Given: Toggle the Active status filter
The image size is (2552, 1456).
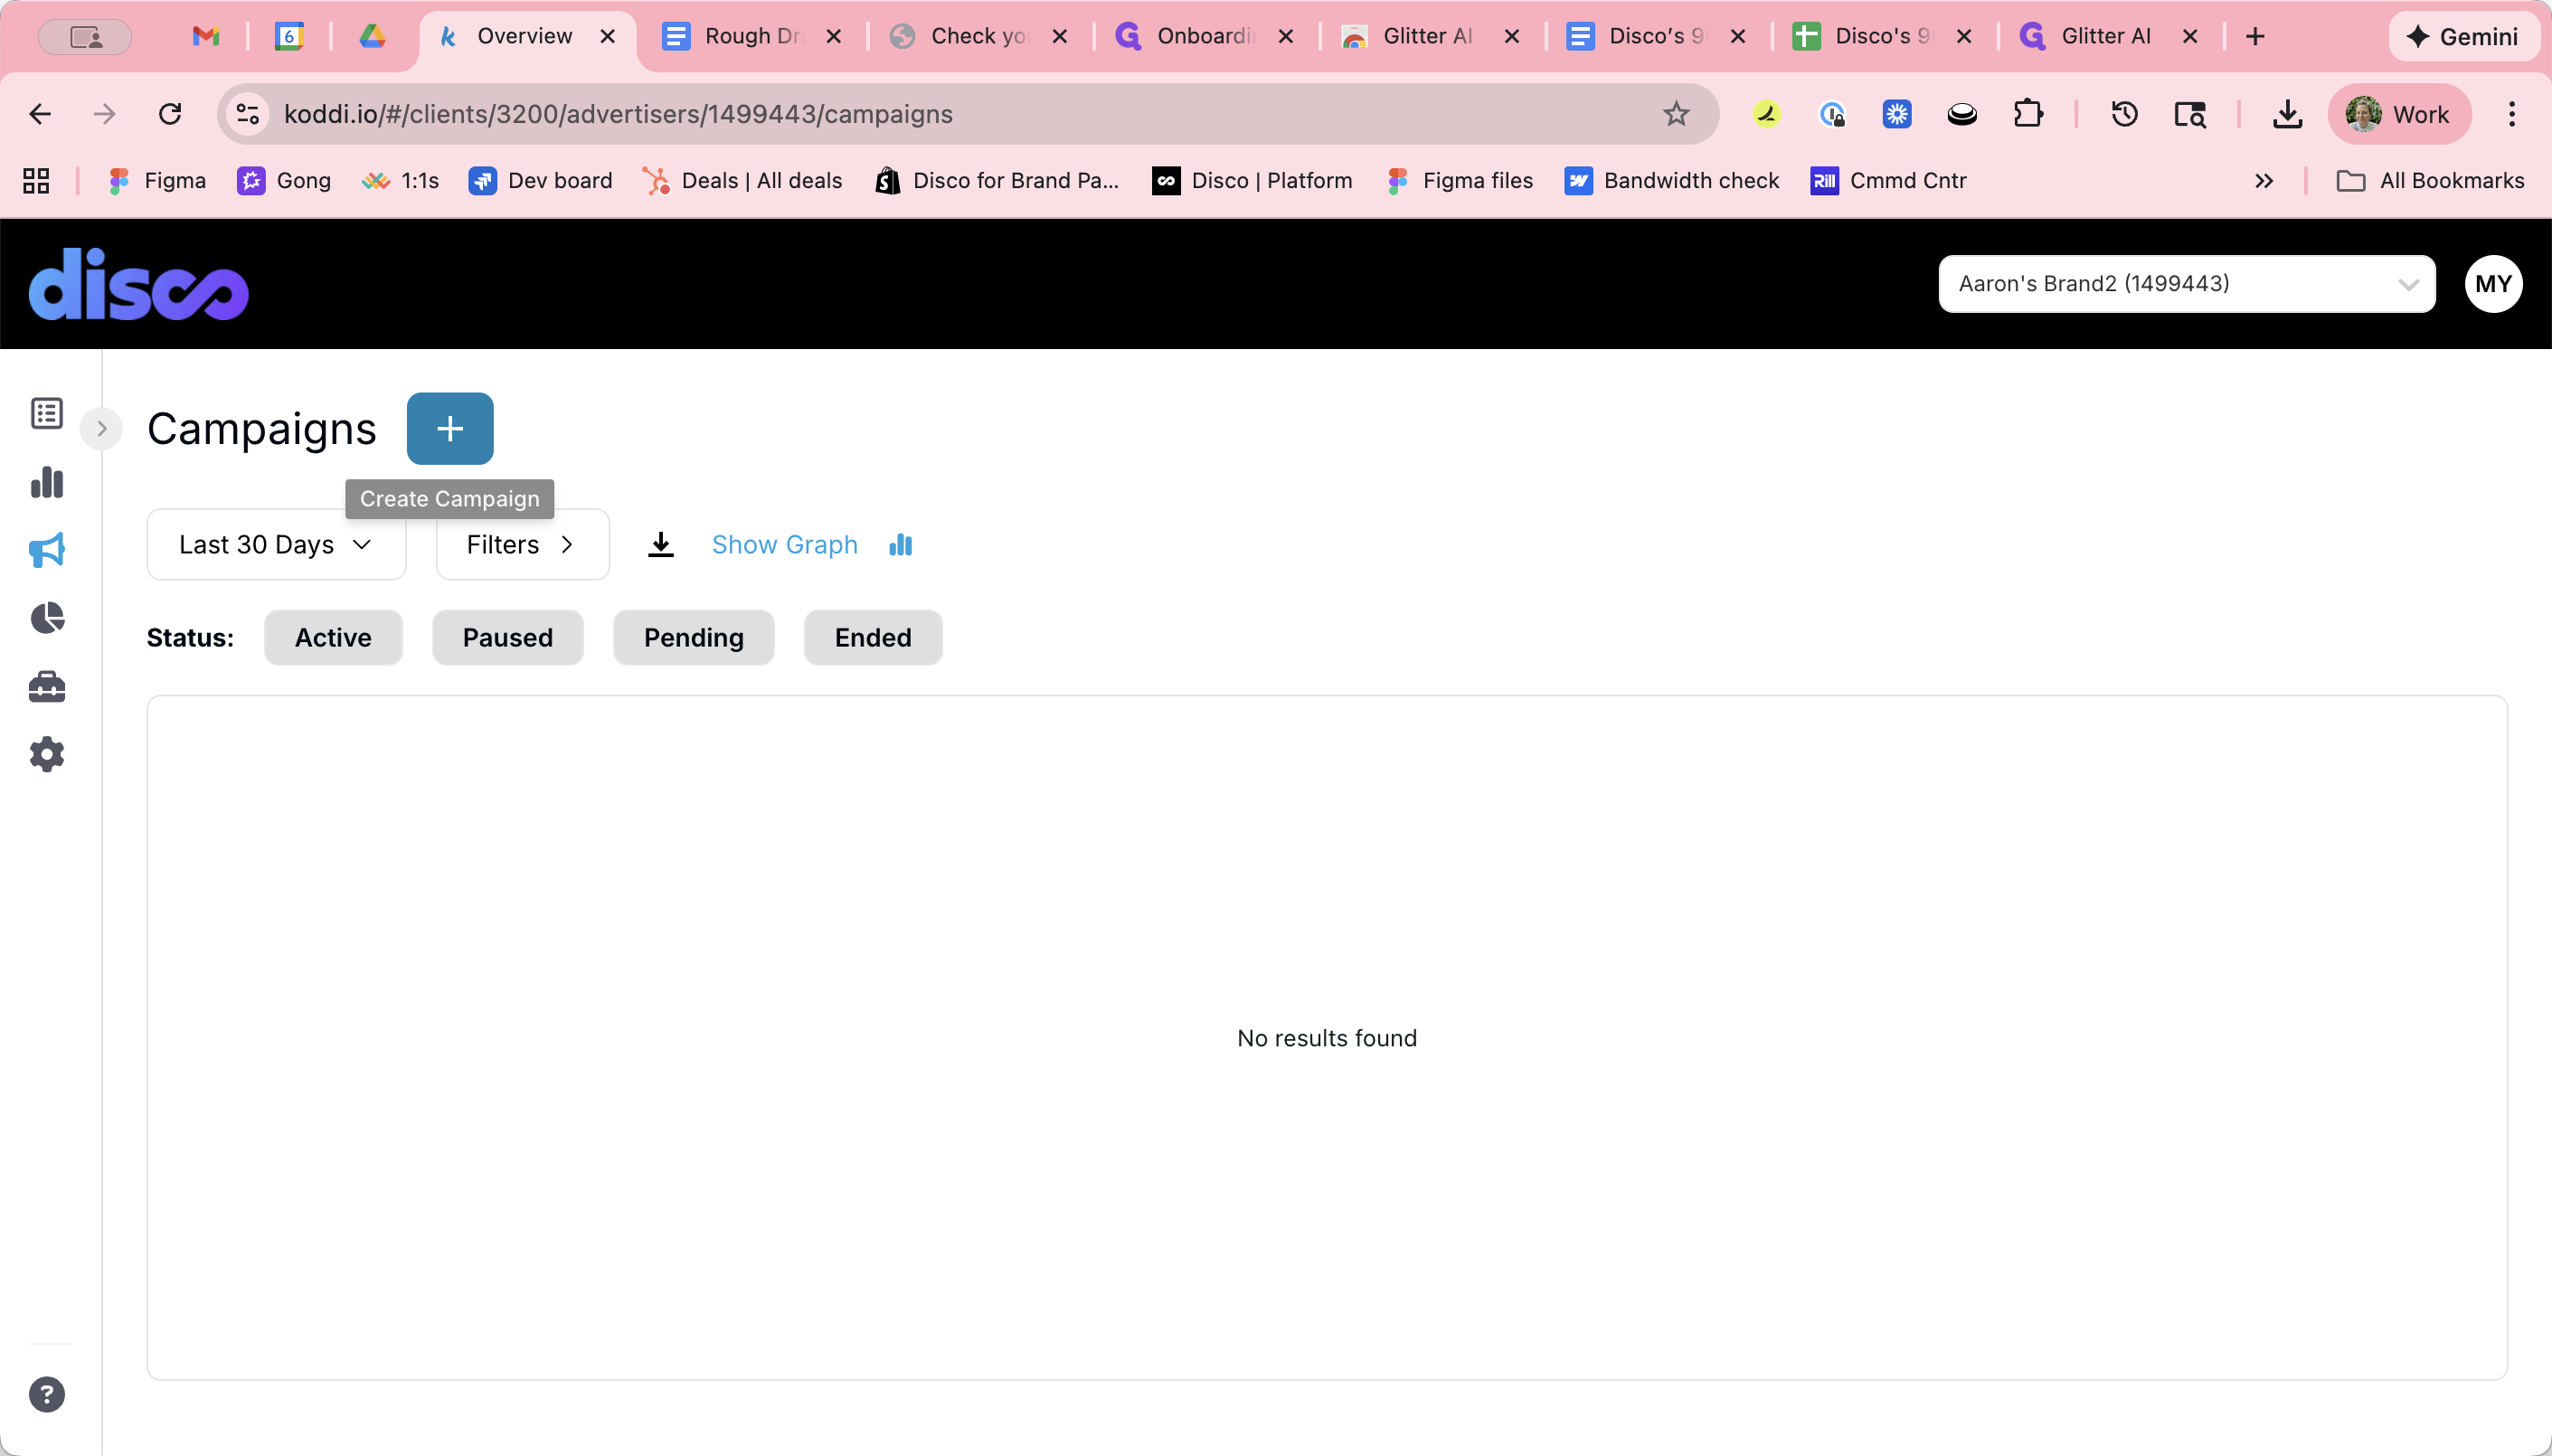Looking at the screenshot, I should coord(333,637).
